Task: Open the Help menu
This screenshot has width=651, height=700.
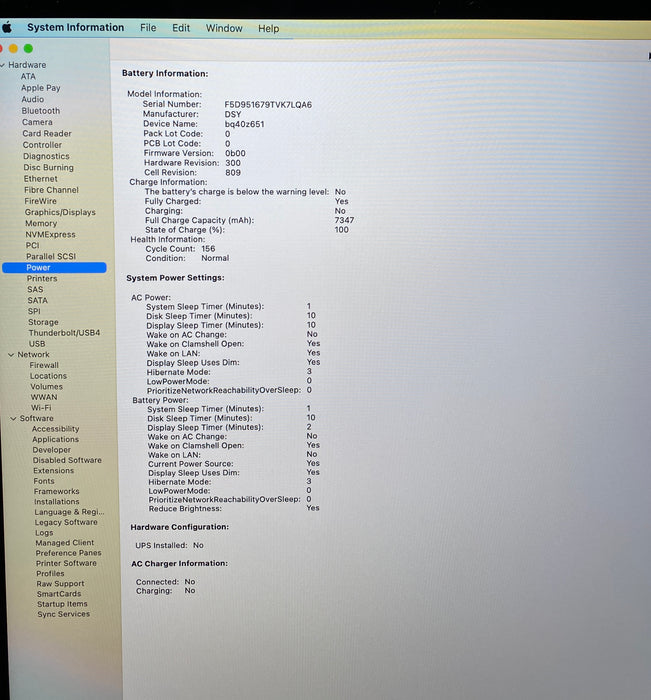Action: [268, 29]
